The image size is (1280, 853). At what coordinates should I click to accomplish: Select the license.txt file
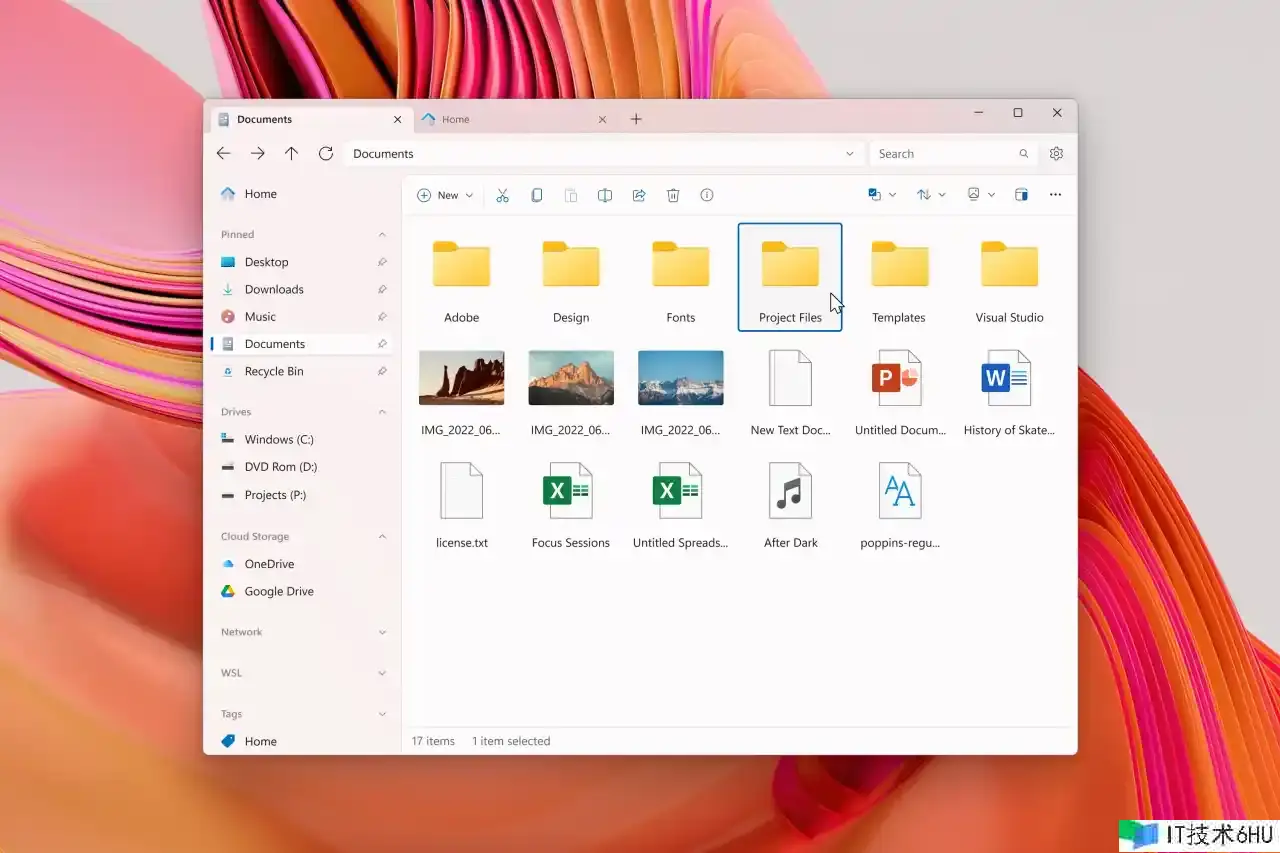point(461,503)
